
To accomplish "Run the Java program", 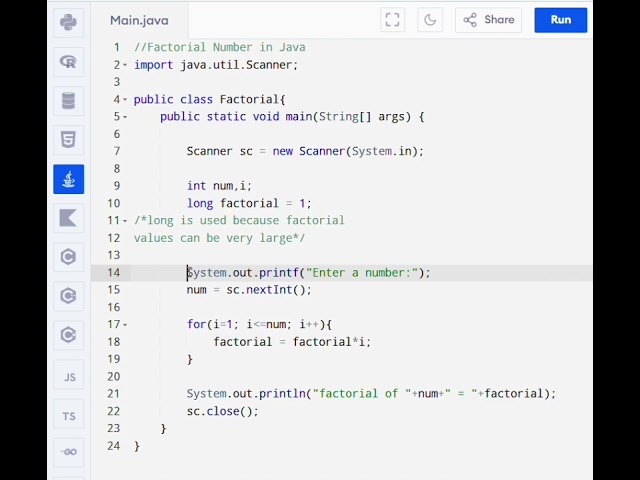I will [x=561, y=20].
